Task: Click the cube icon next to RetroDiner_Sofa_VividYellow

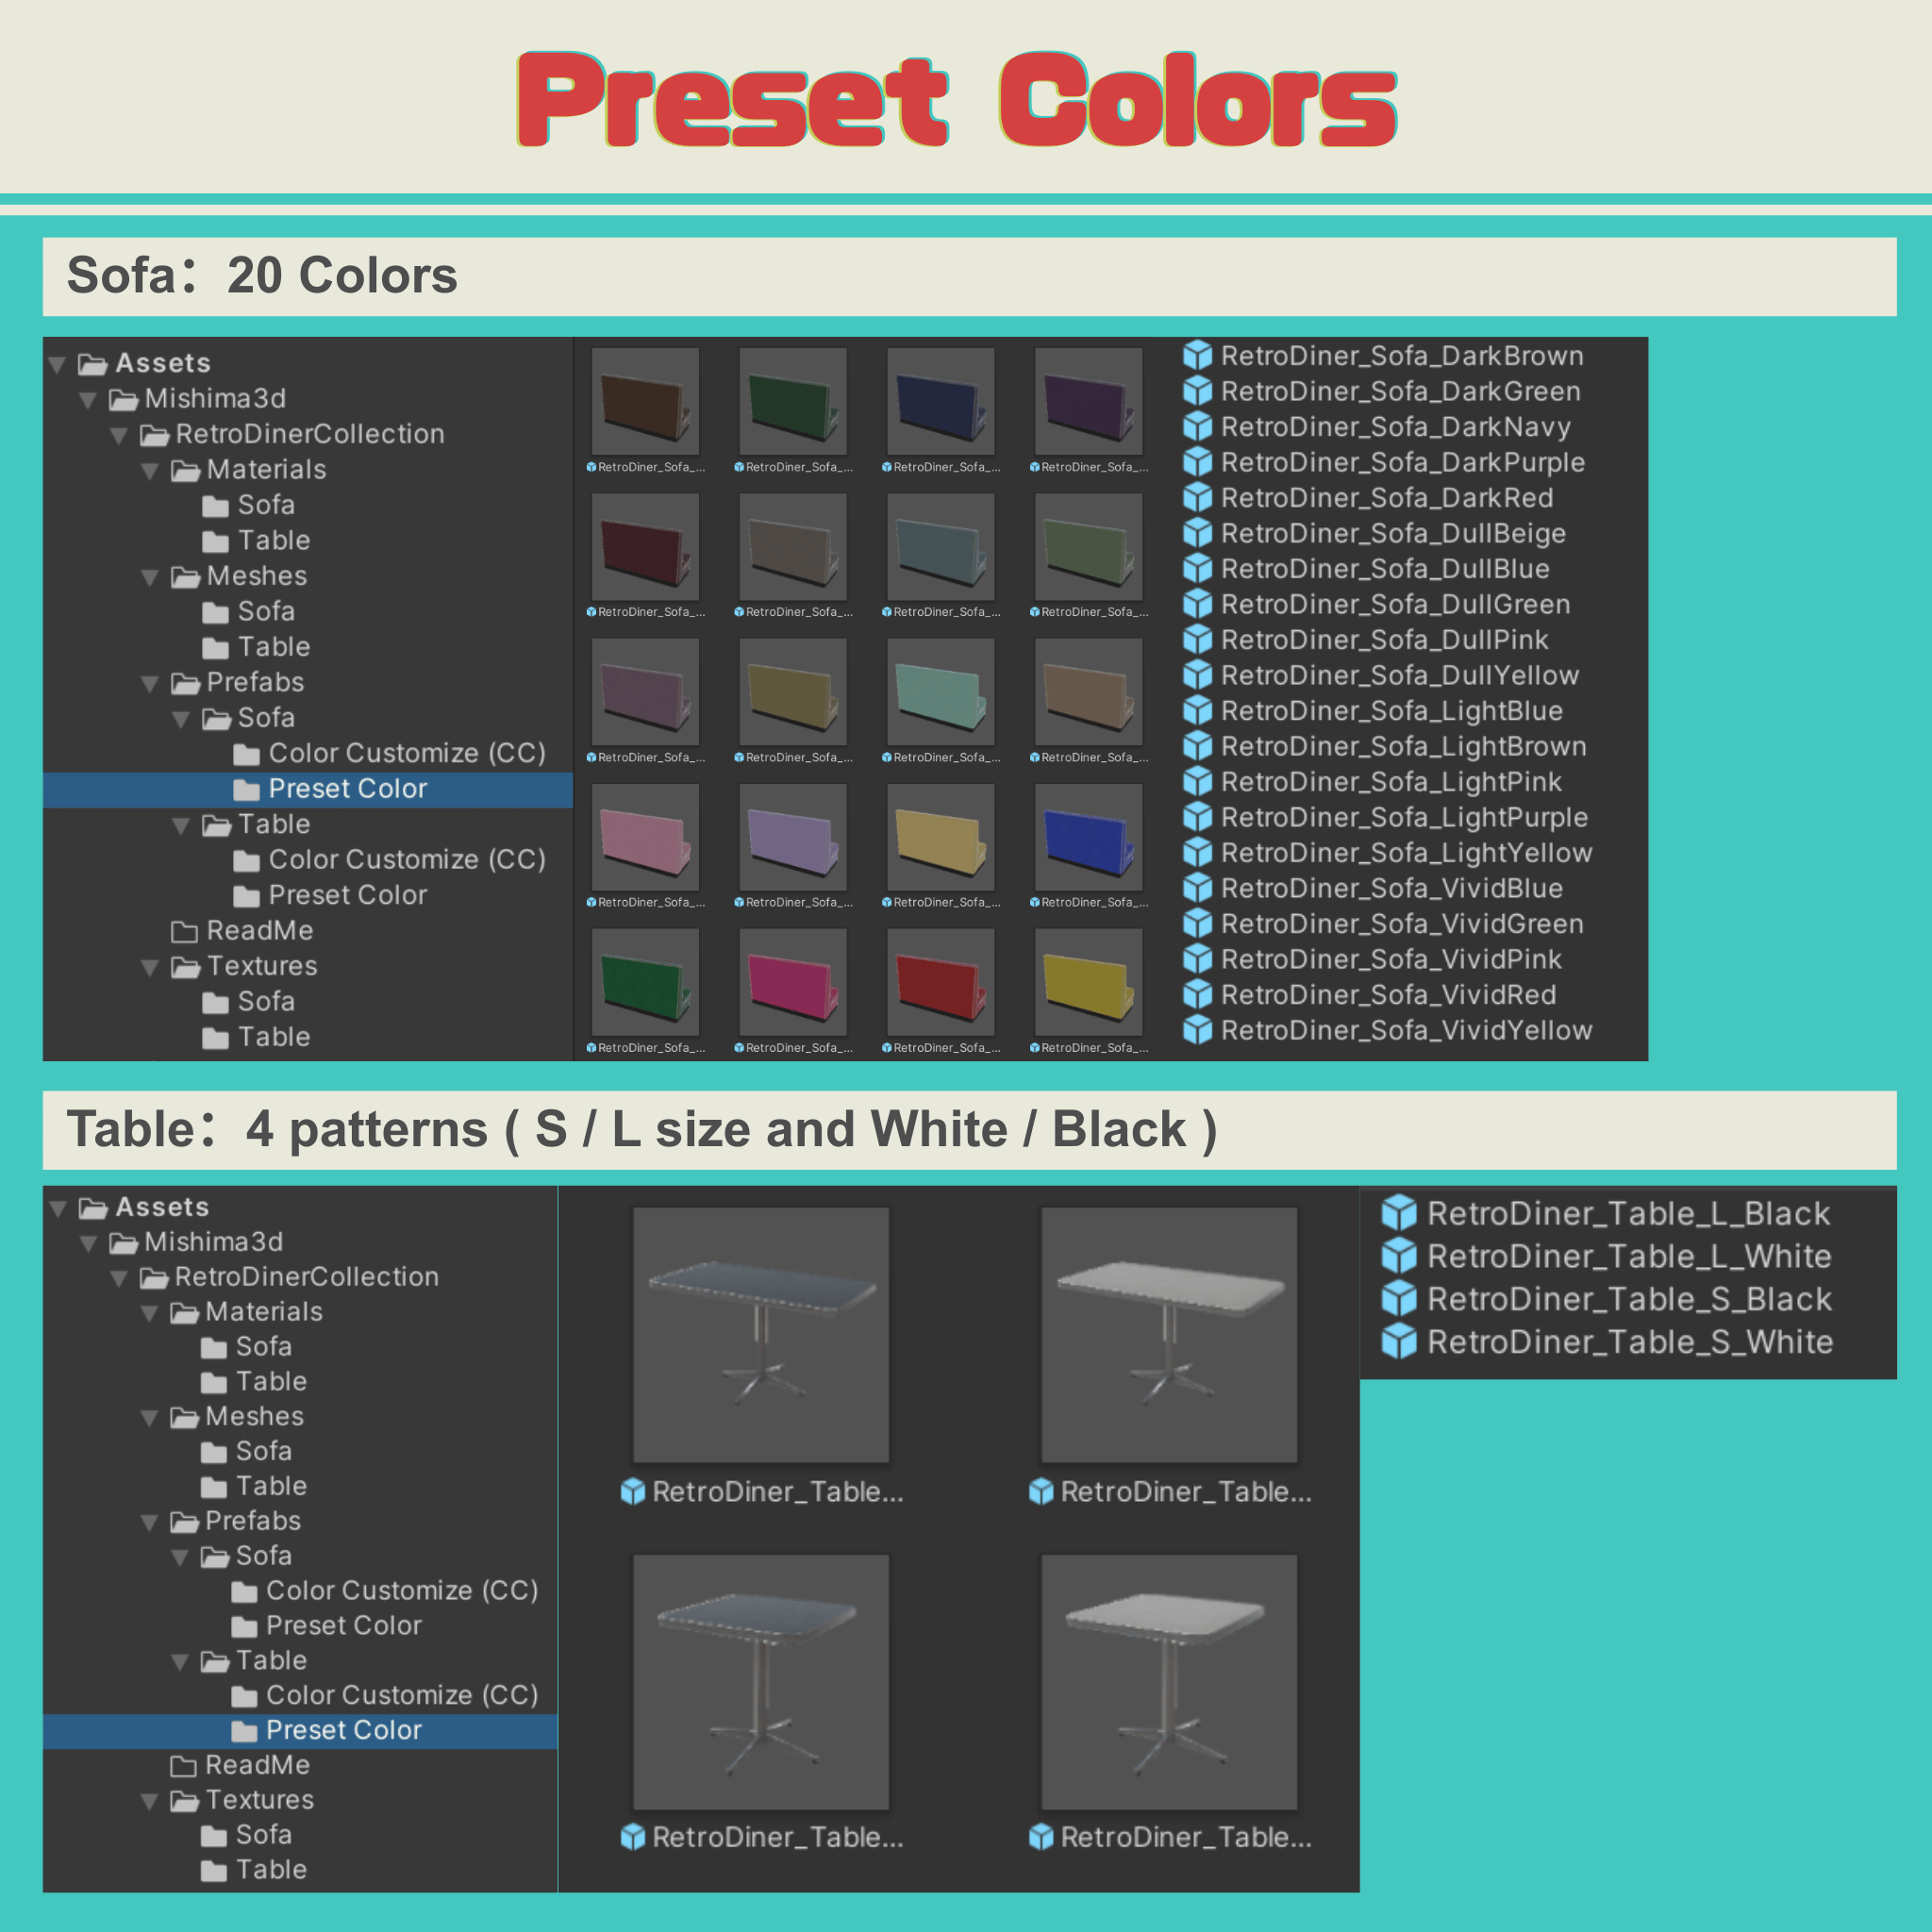Action: [x=1197, y=1030]
